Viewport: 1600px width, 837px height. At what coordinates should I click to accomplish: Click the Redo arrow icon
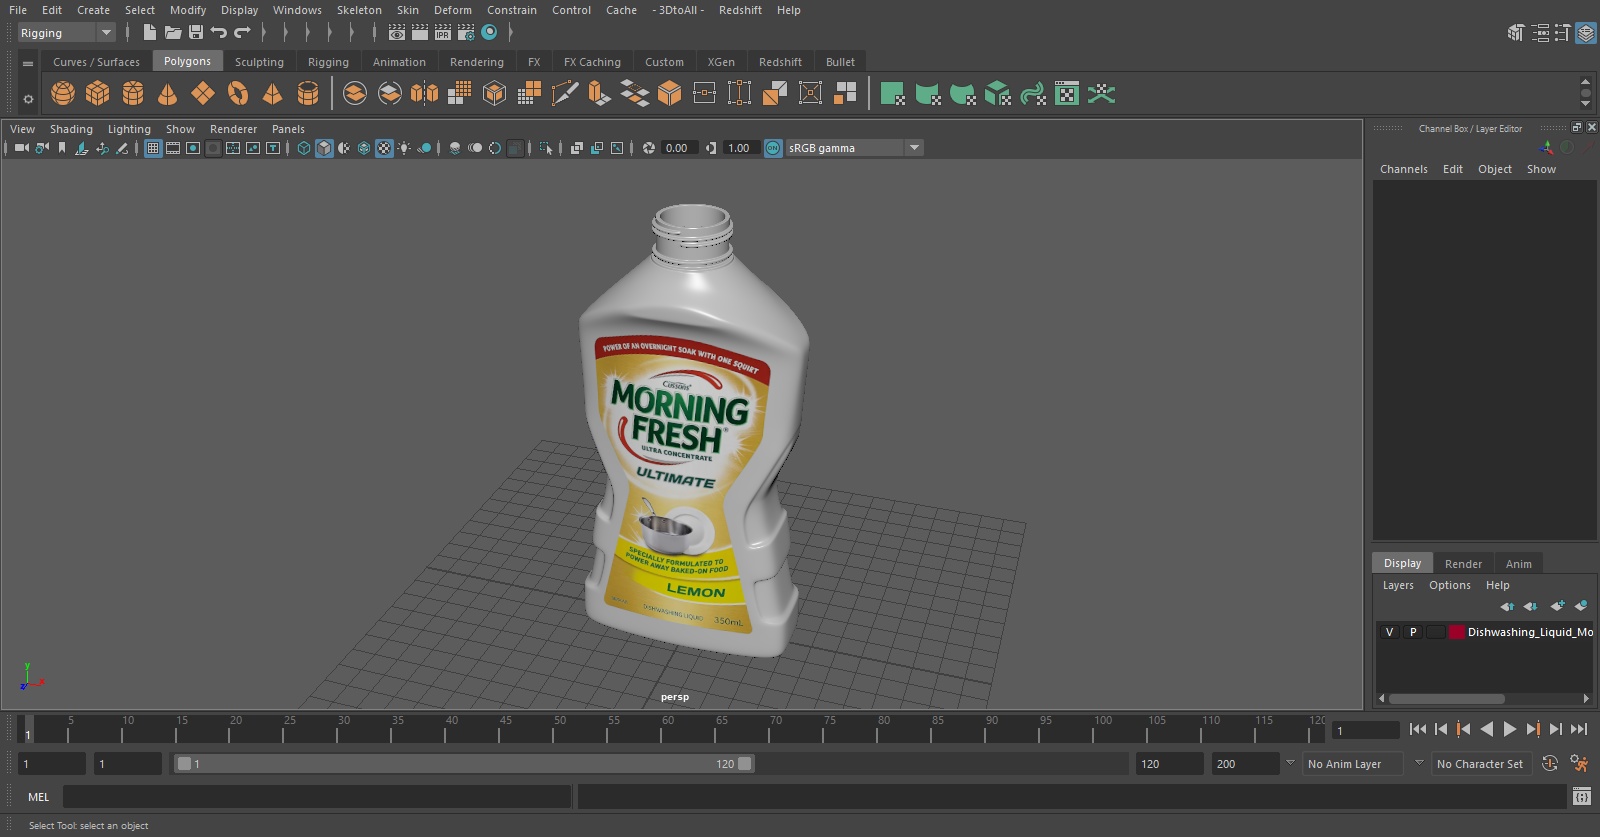(242, 33)
